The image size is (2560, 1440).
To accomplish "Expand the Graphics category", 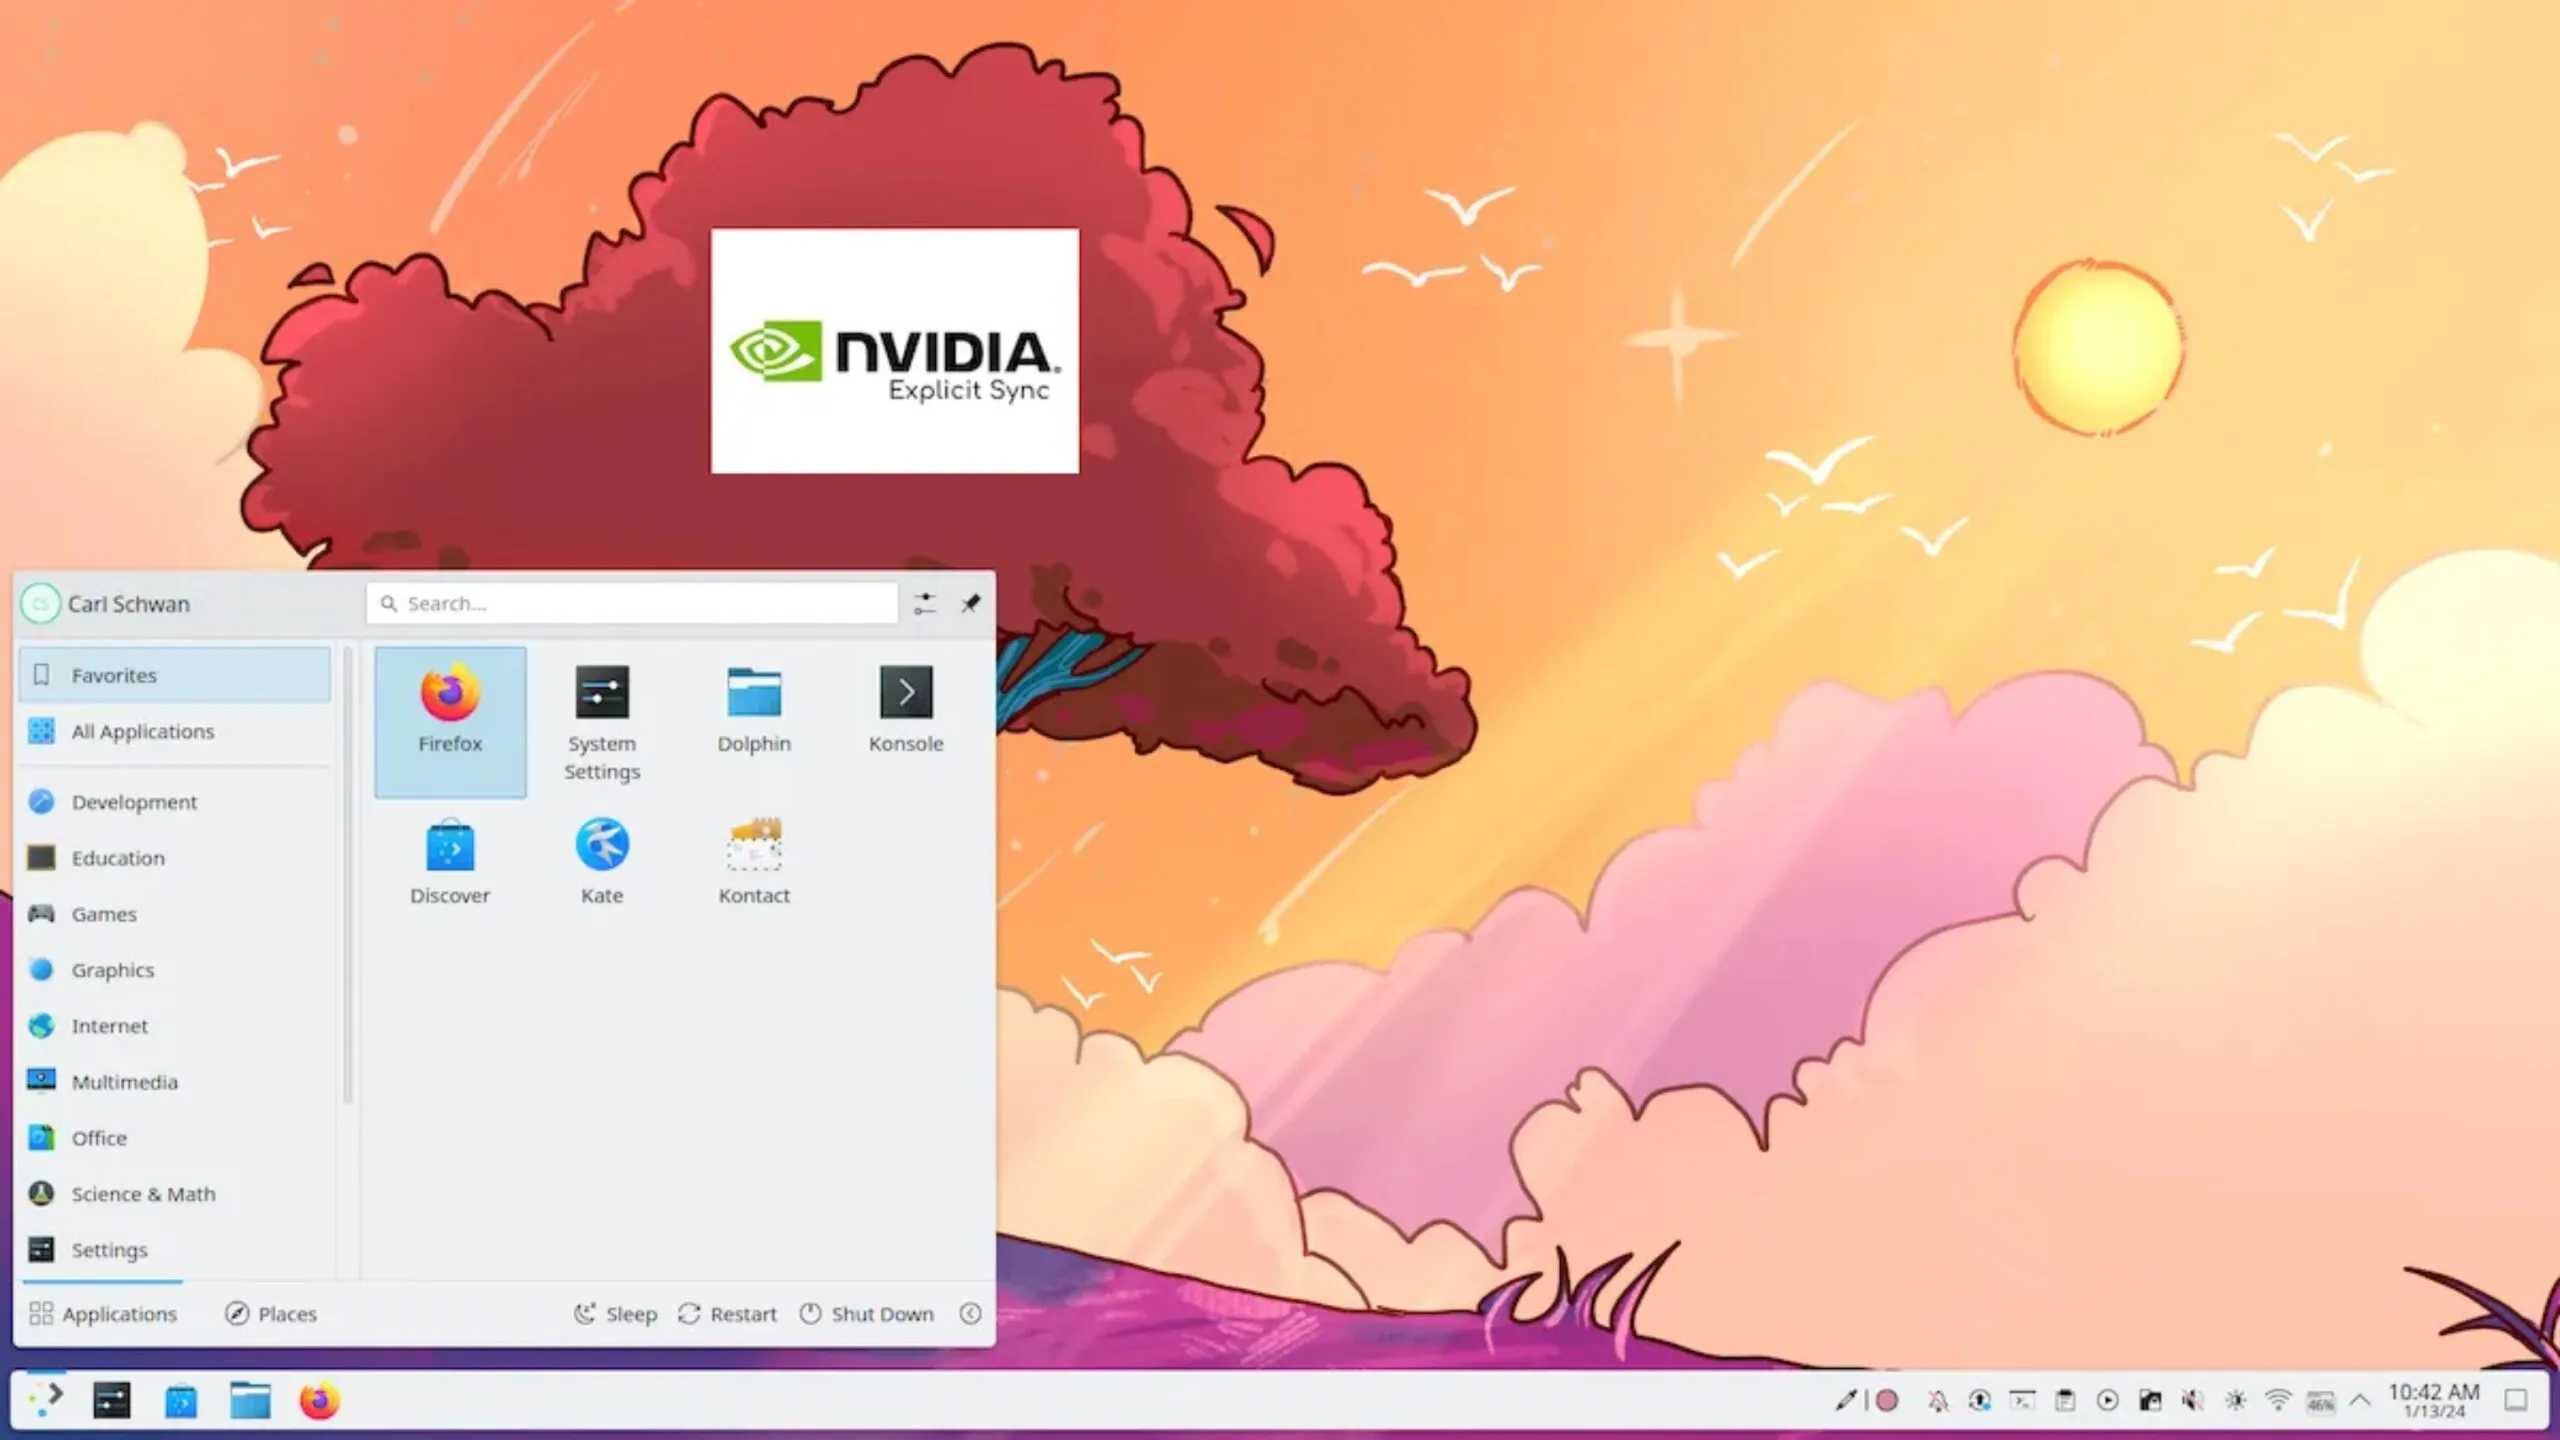I will 111,969.
